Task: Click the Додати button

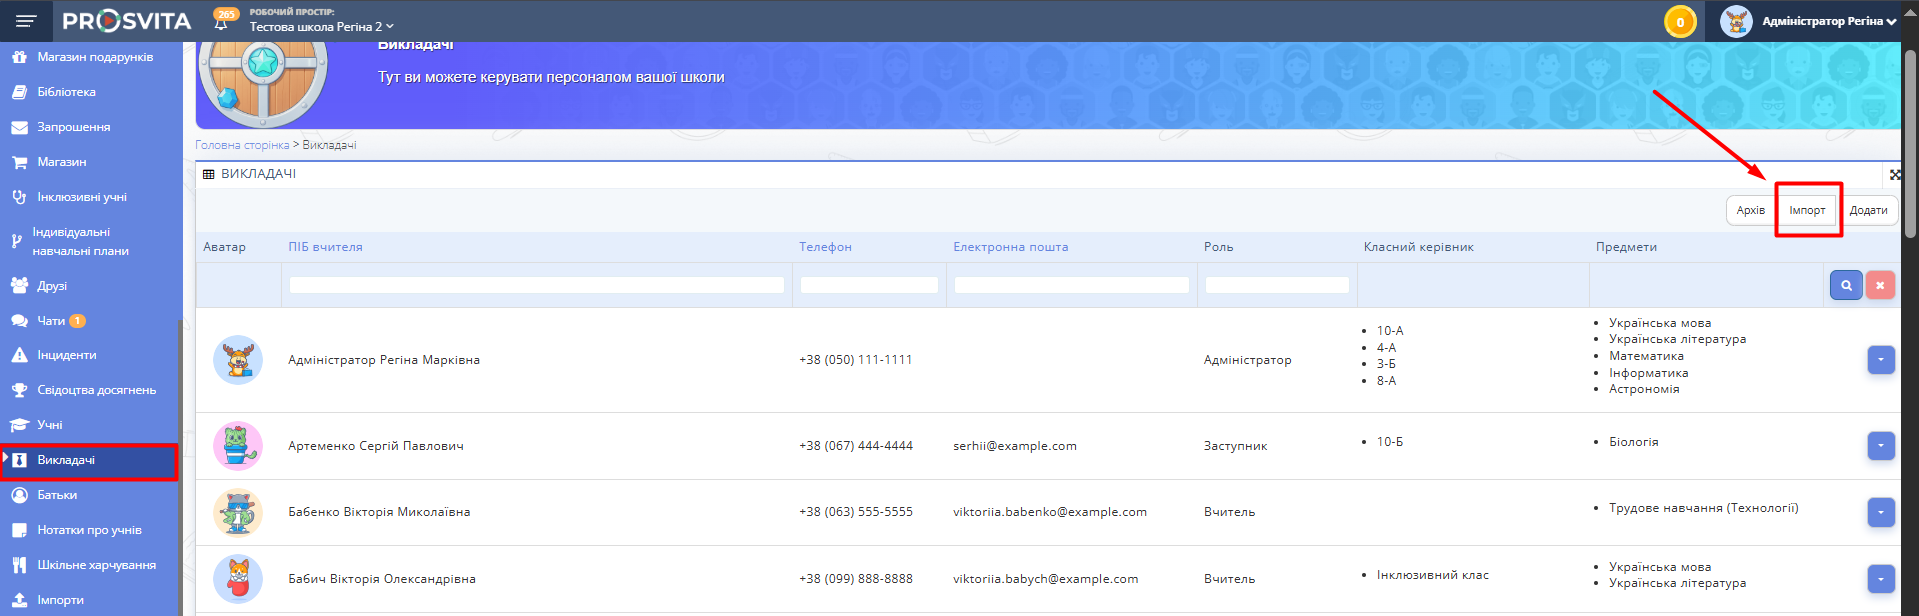Action: coord(1868,210)
